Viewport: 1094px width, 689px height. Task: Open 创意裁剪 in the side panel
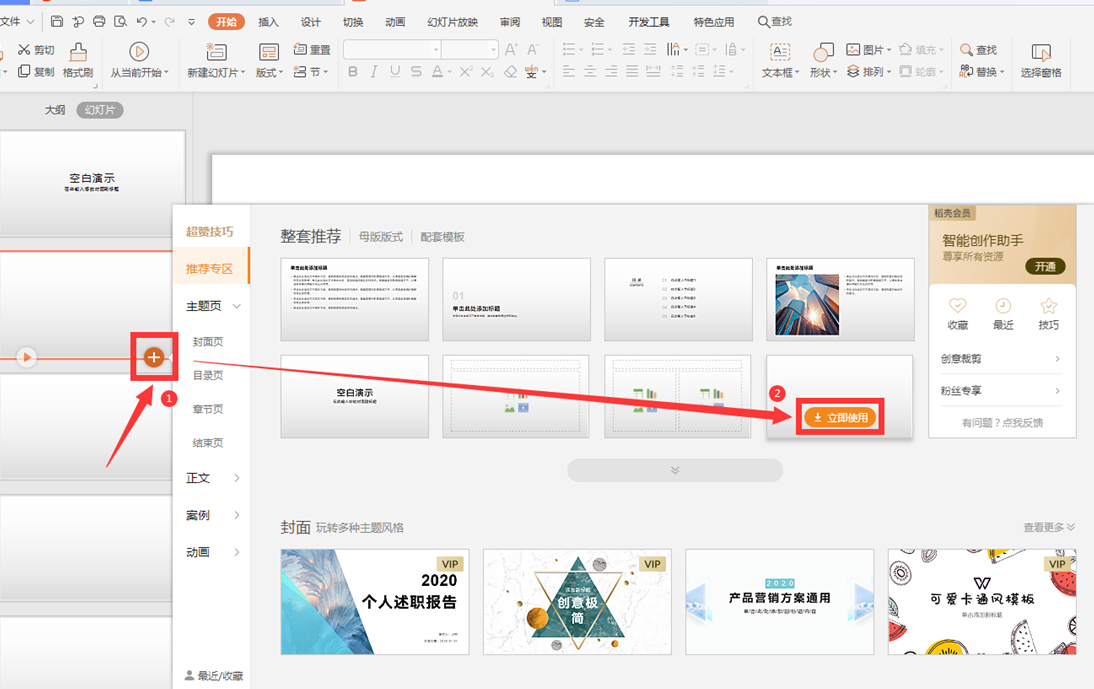point(1001,358)
